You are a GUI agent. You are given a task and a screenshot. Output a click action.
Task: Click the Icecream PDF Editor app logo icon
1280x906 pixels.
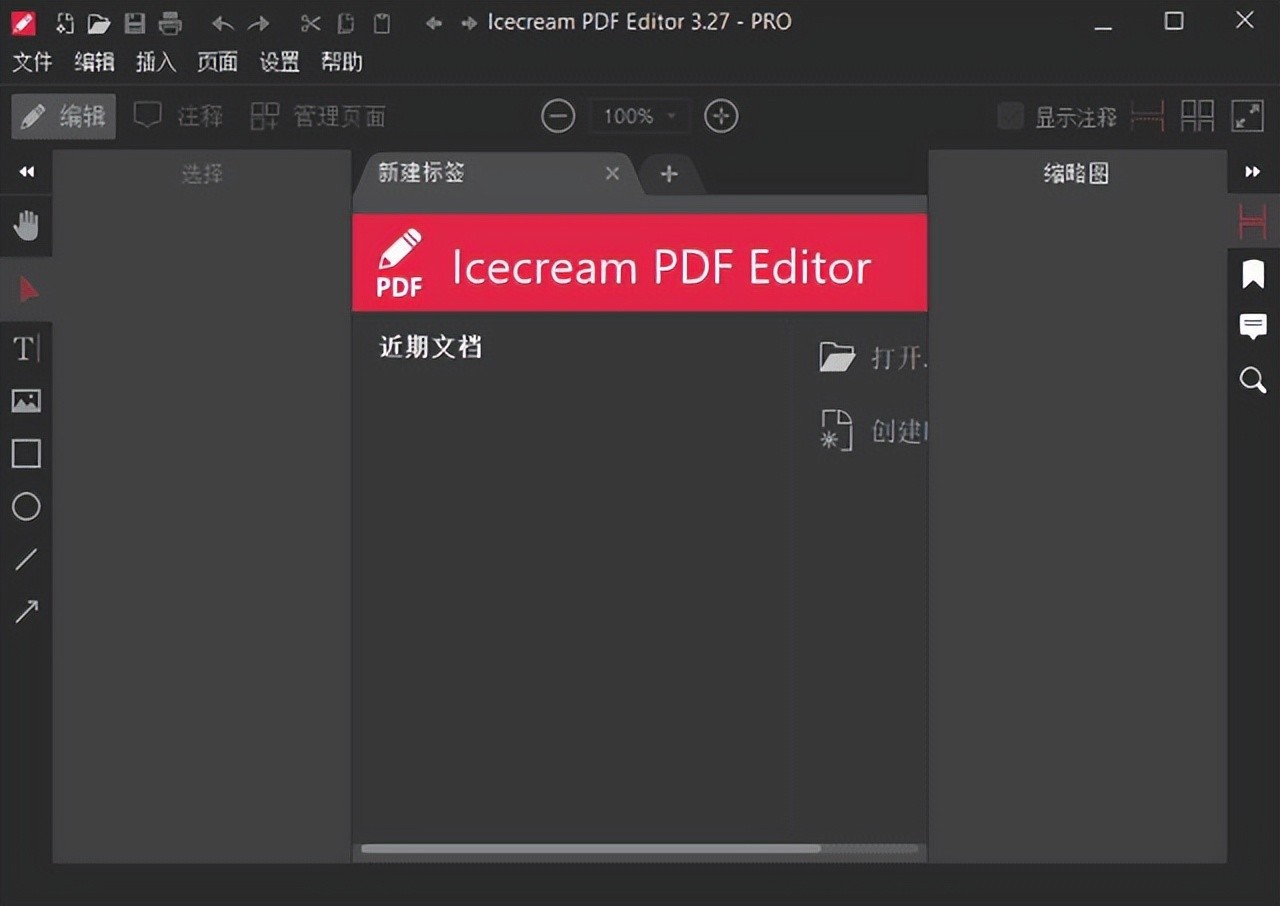click(23, 22)
